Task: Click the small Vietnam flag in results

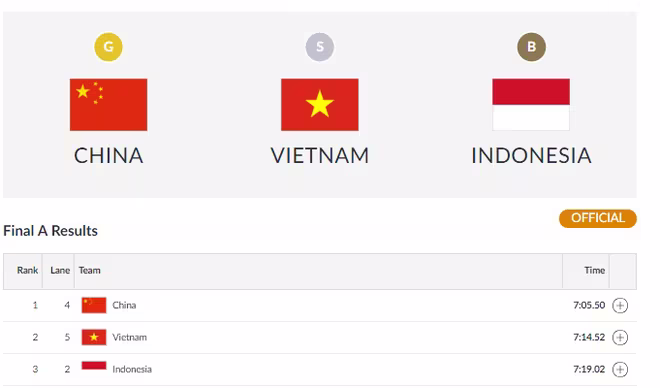Action: point(94,337)
